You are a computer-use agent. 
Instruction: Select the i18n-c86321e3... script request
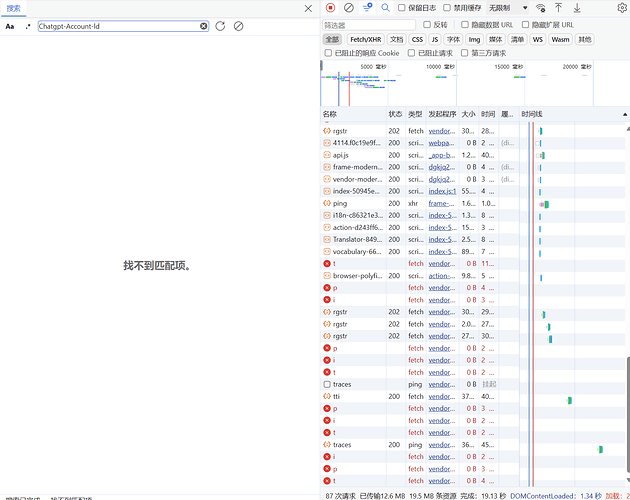pos(420,215)
